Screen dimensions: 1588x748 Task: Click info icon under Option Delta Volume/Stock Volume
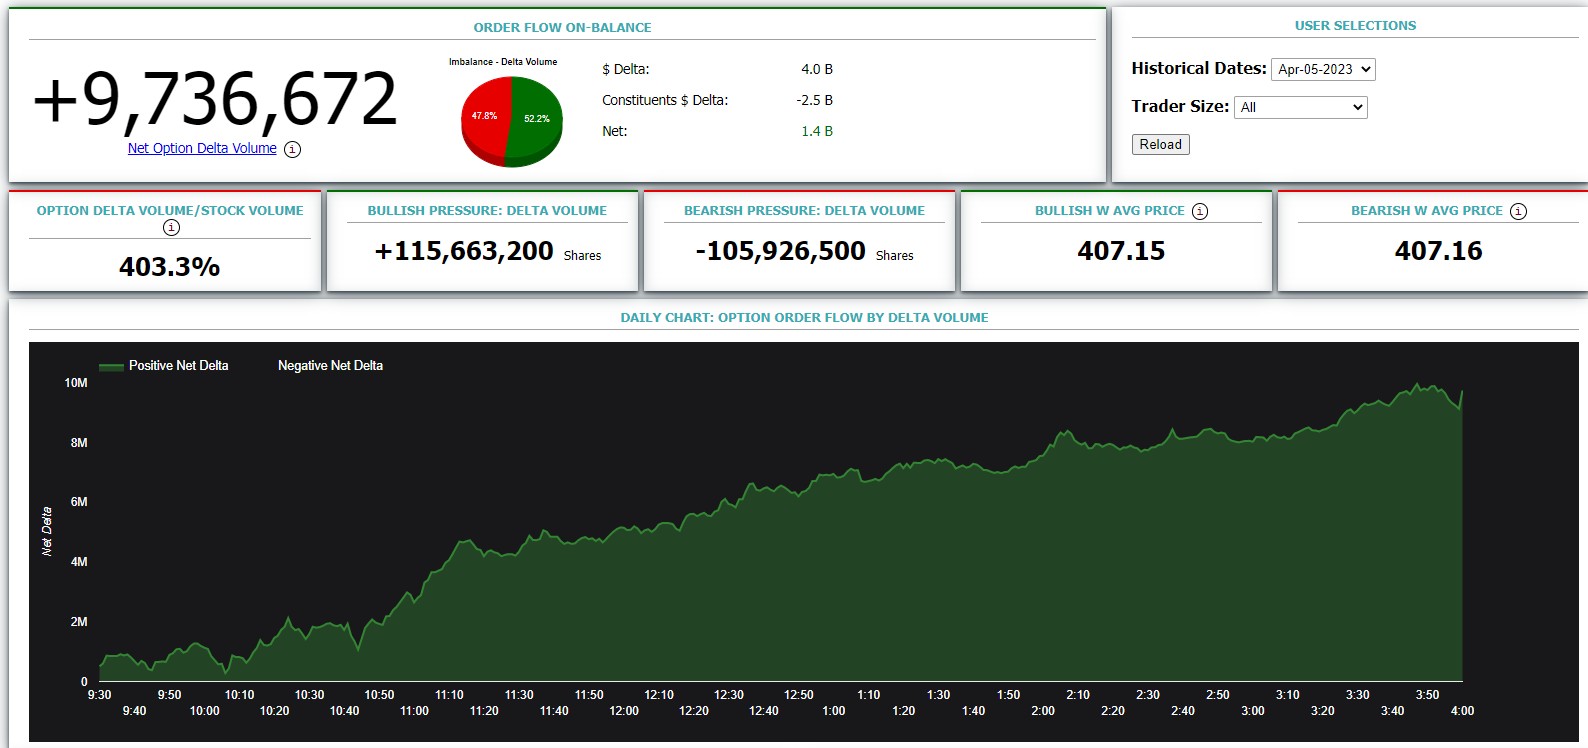(171, 228)
